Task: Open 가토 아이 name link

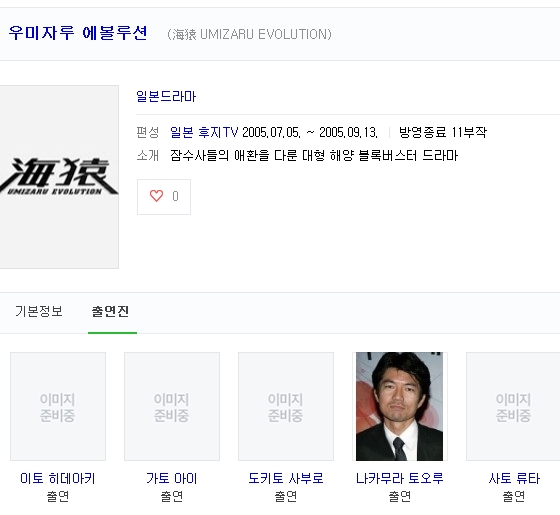Action: [172, 478]
